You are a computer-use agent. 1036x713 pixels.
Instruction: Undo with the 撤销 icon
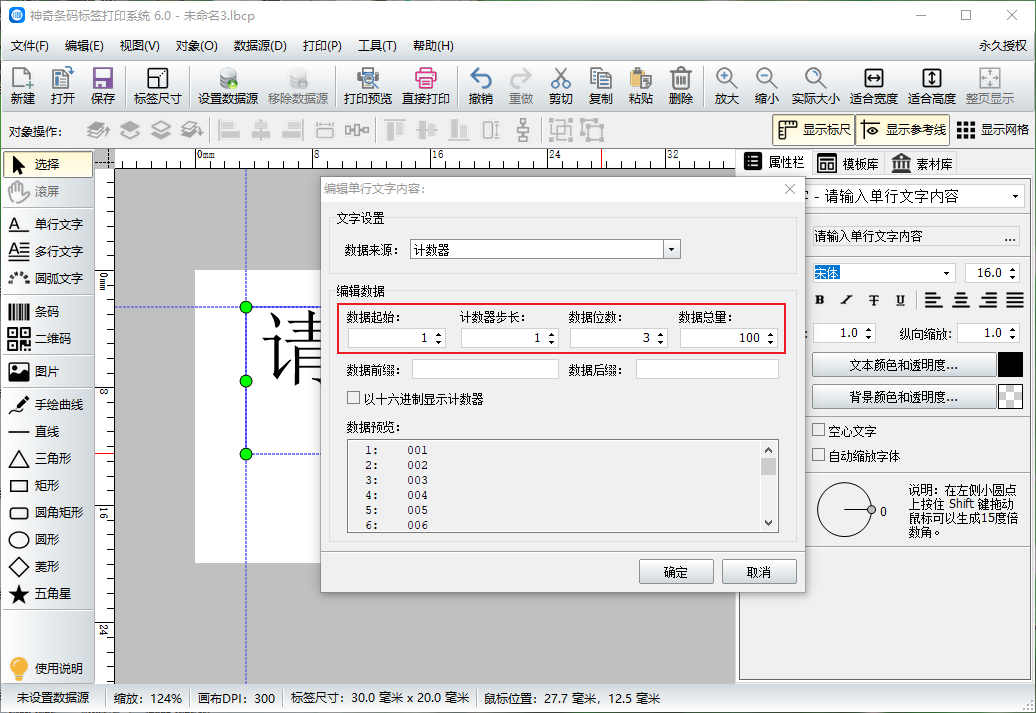480,86
